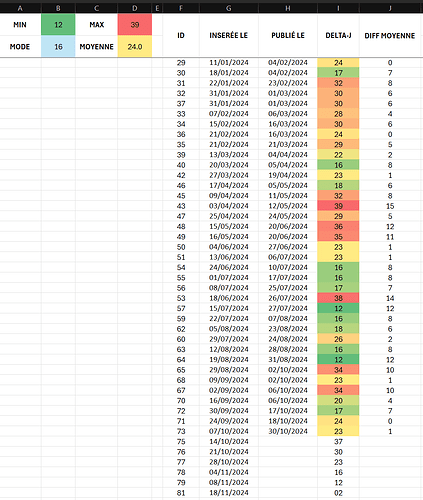
Task: Select the DIFF MOYENNE header cell
Action: pos(390,35)
